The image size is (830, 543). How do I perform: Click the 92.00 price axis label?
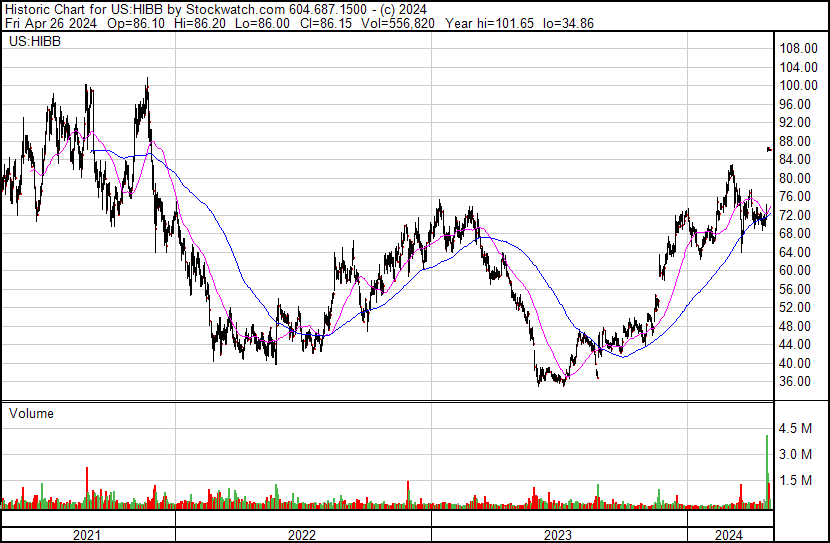point(795,123)
